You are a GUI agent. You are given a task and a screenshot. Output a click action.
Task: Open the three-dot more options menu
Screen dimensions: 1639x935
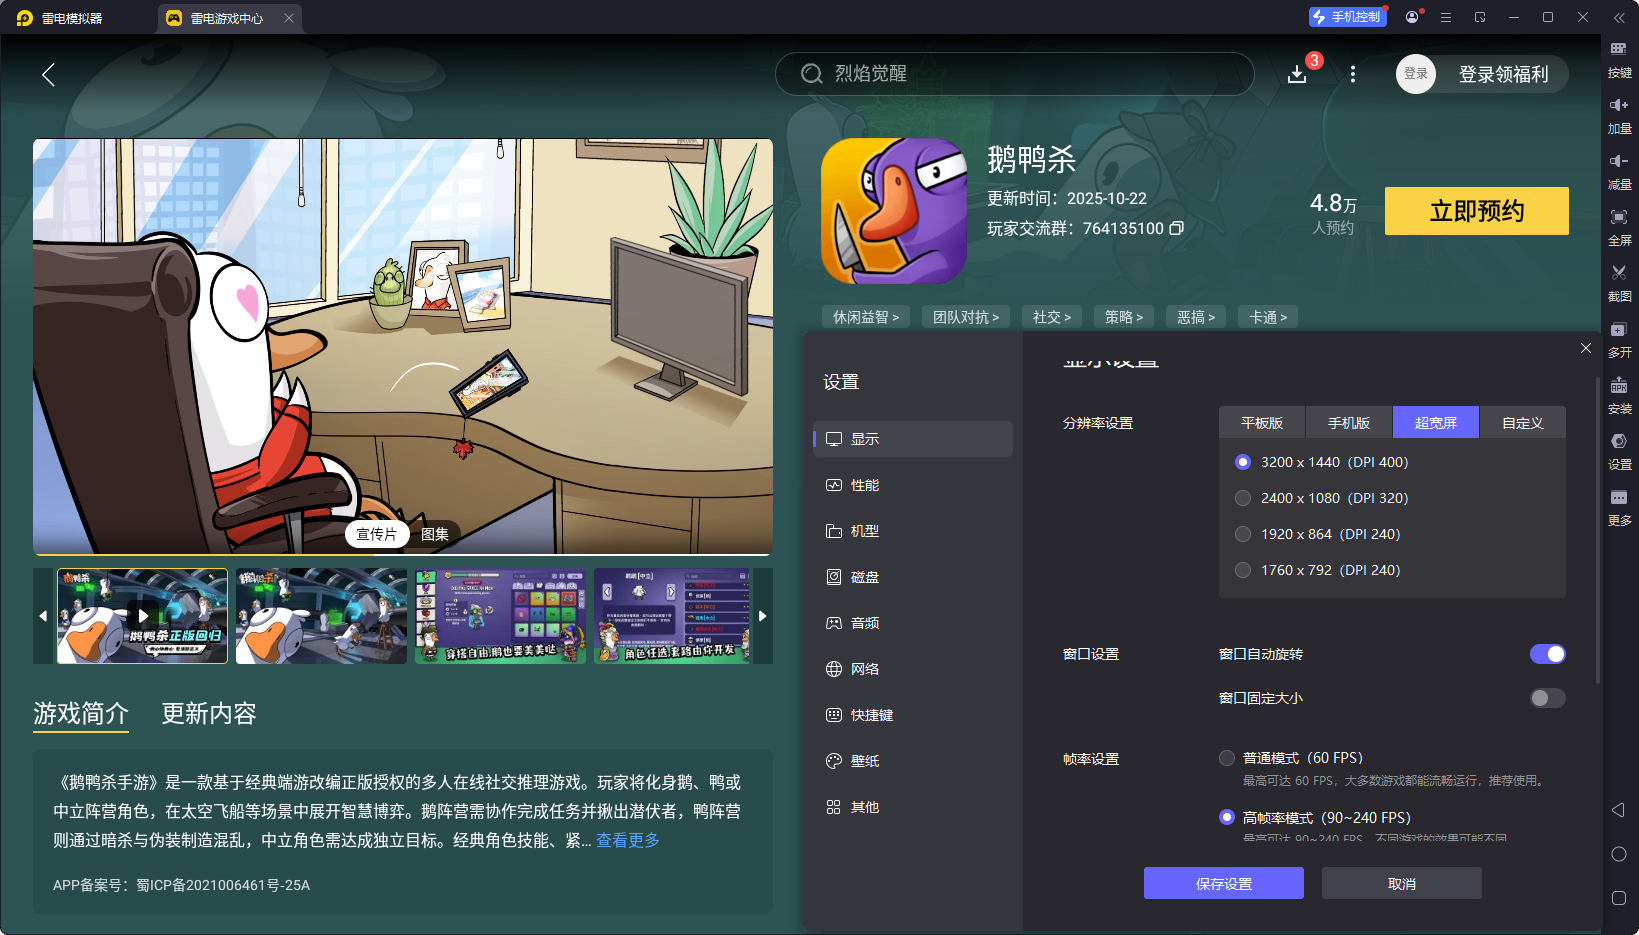1353,74
